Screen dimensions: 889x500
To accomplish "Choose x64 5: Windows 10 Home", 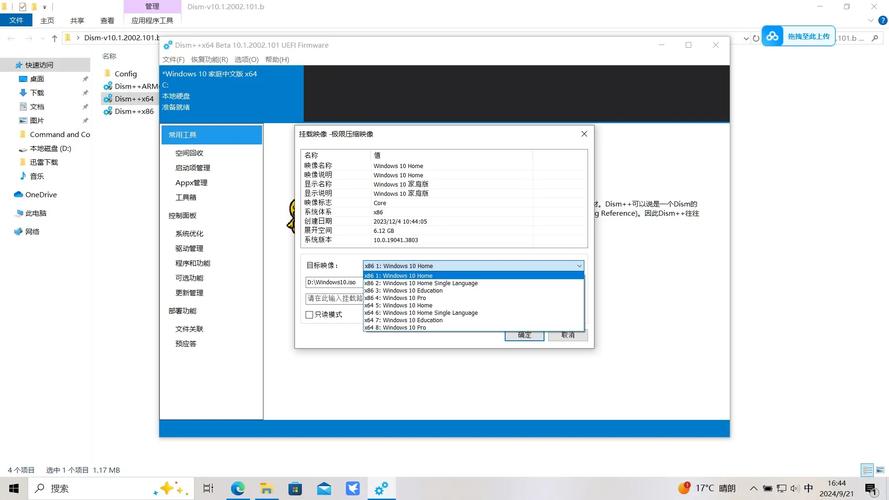I will 473,305.
